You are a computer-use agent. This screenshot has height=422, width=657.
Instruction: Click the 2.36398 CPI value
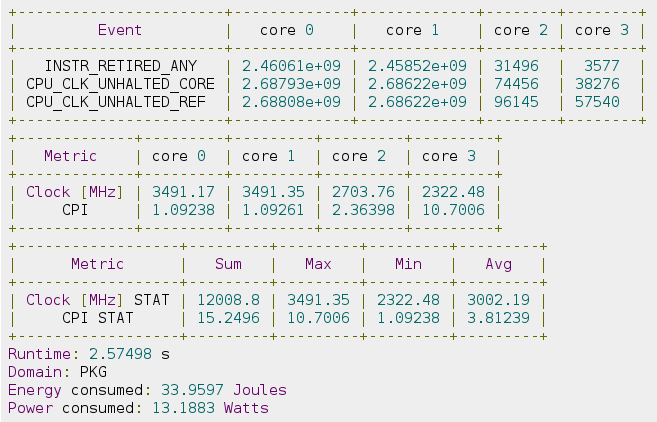click(x=362, y=210)
